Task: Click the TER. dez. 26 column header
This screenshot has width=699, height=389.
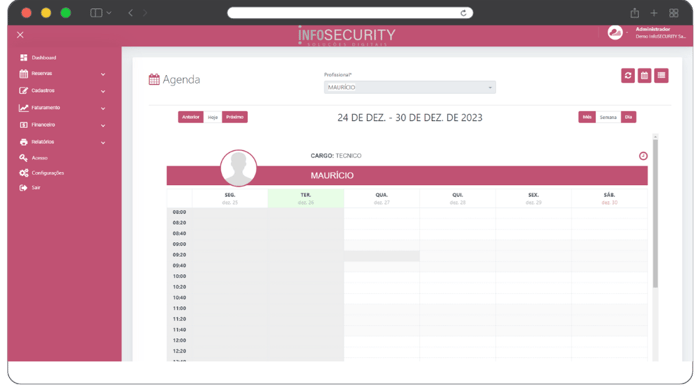Action: coord(306,199)
